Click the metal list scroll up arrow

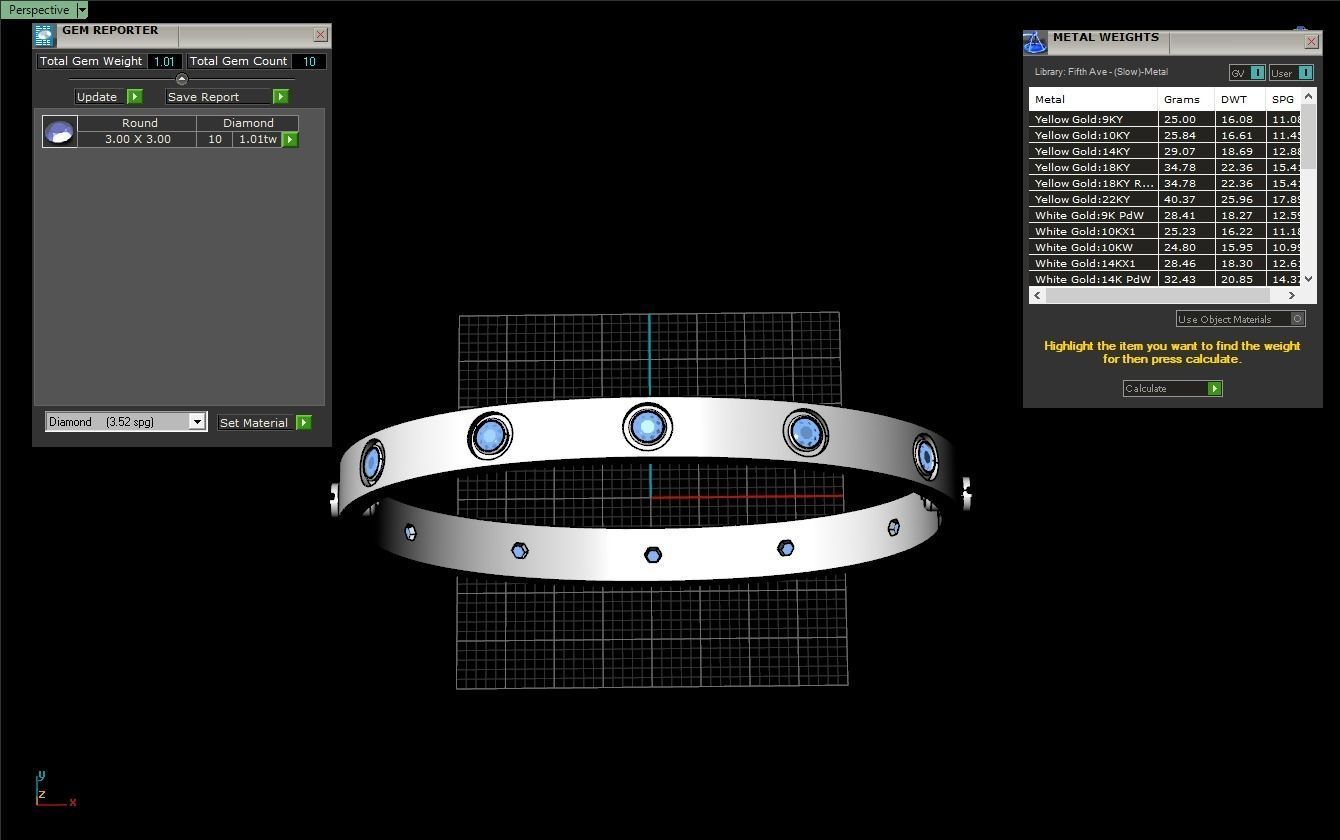1308,96
